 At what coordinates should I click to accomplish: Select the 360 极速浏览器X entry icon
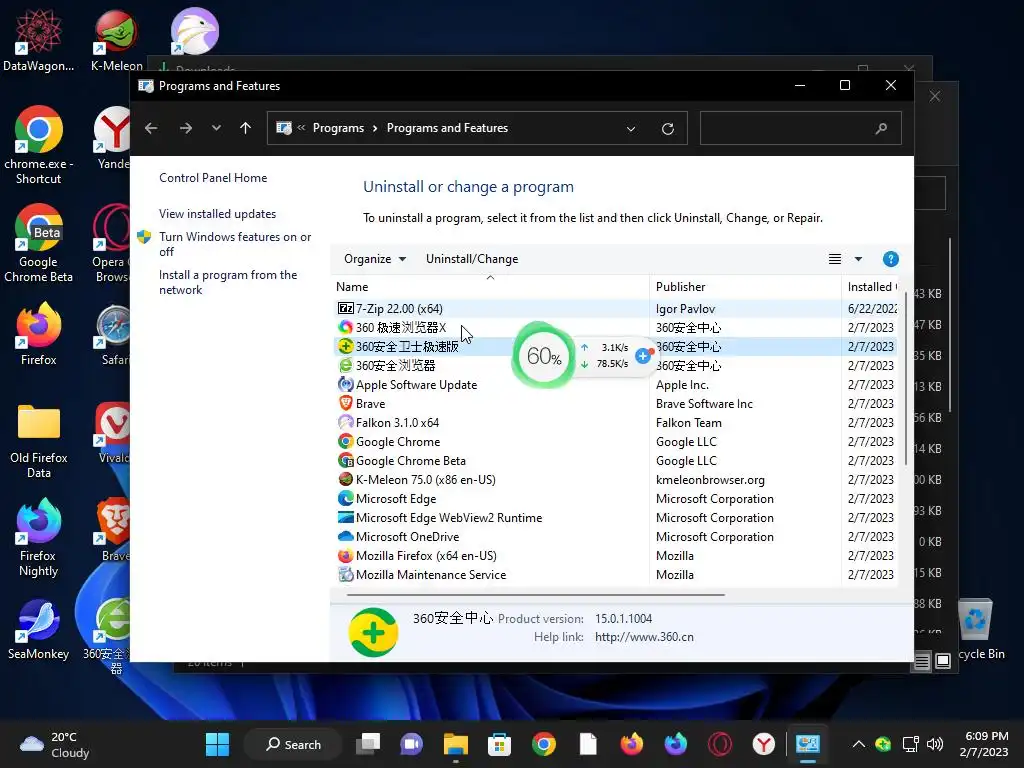pos(345,327)
